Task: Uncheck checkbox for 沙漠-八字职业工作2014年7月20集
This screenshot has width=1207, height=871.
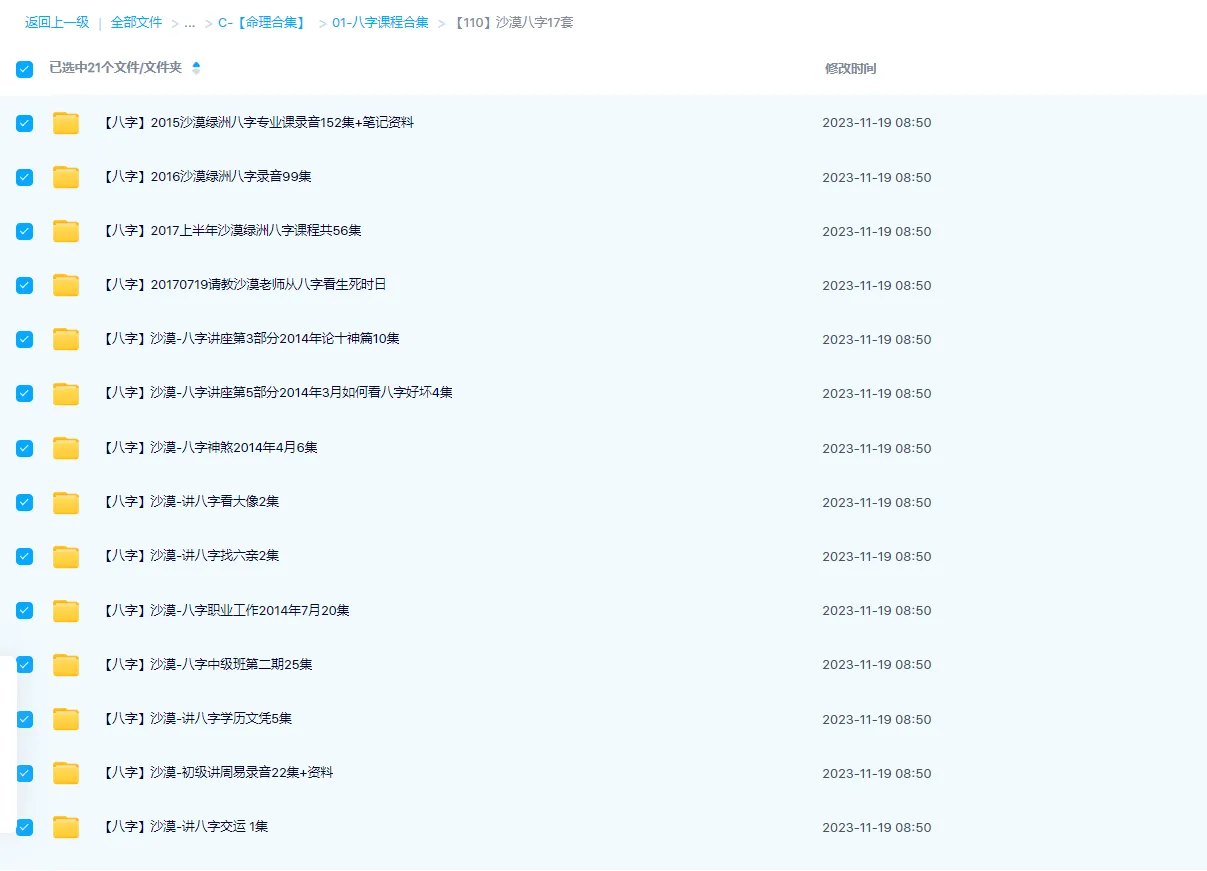Action: (x=24, y=610)
